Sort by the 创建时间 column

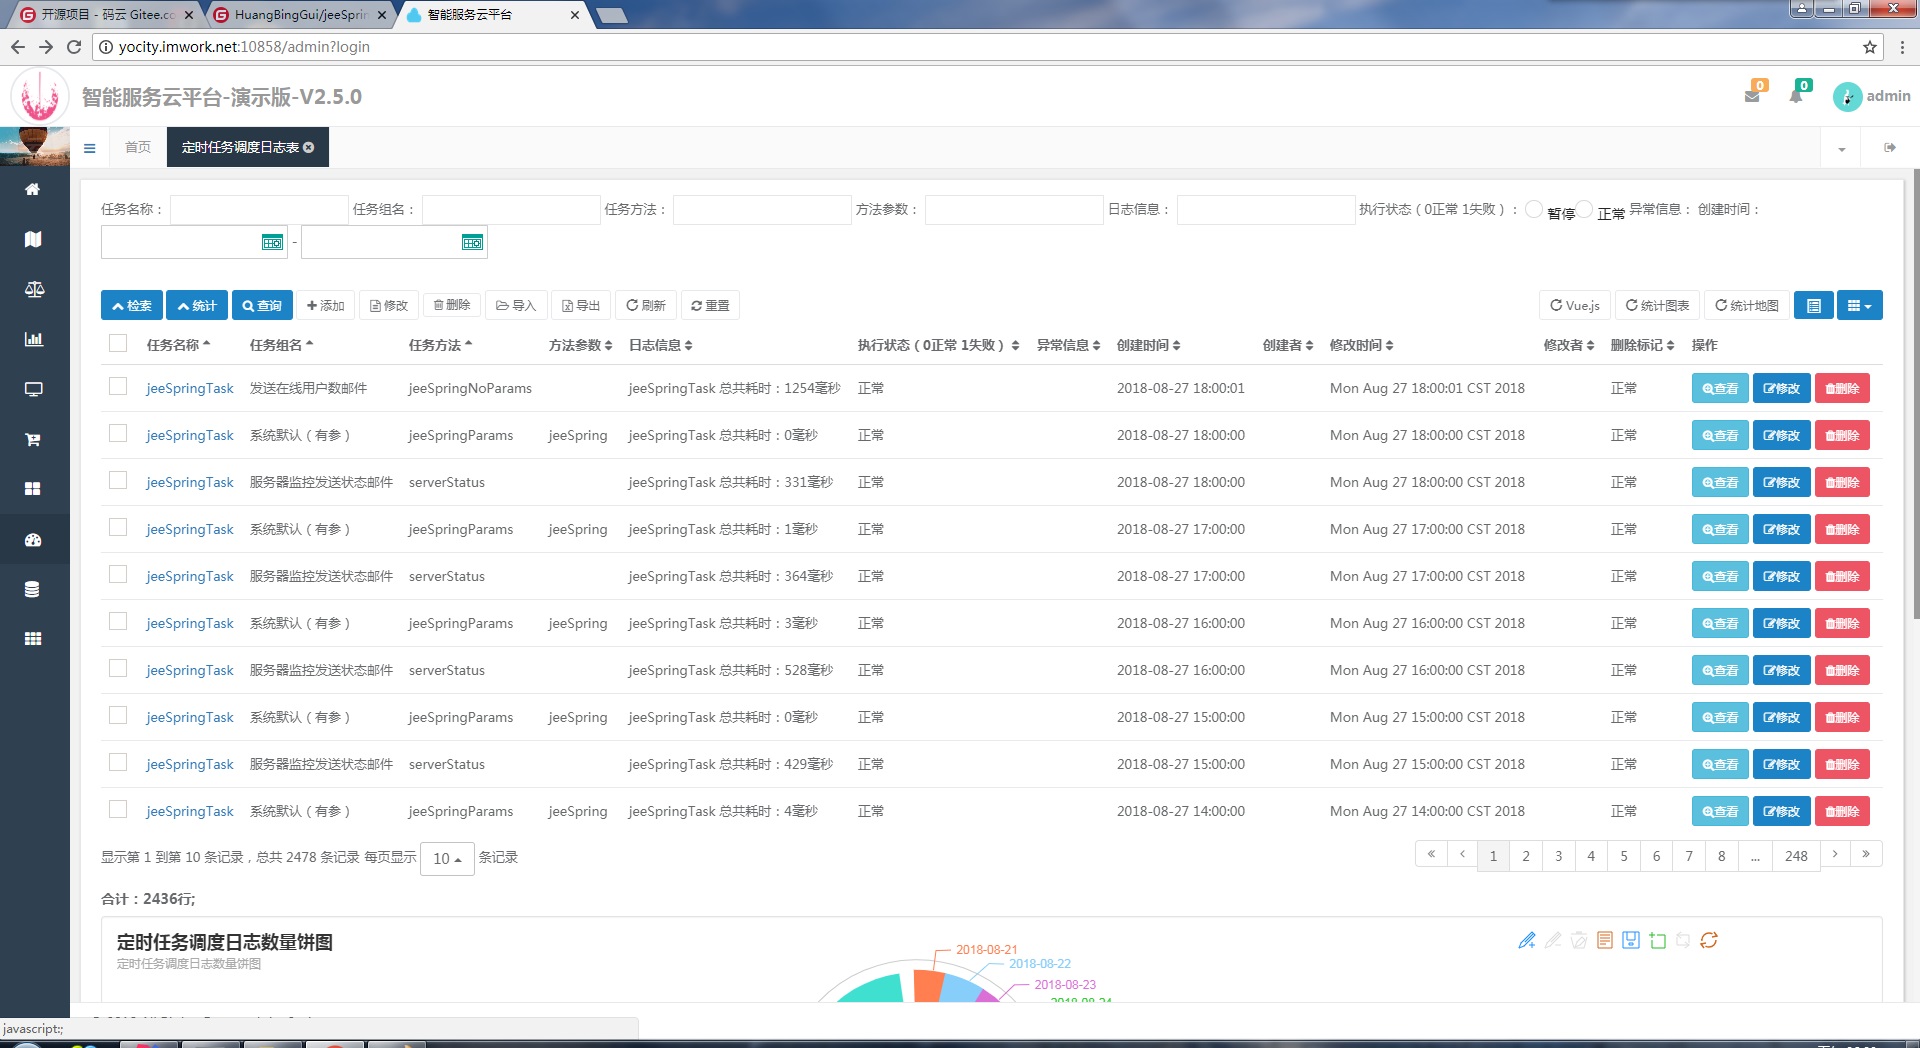pos(1148,345)
